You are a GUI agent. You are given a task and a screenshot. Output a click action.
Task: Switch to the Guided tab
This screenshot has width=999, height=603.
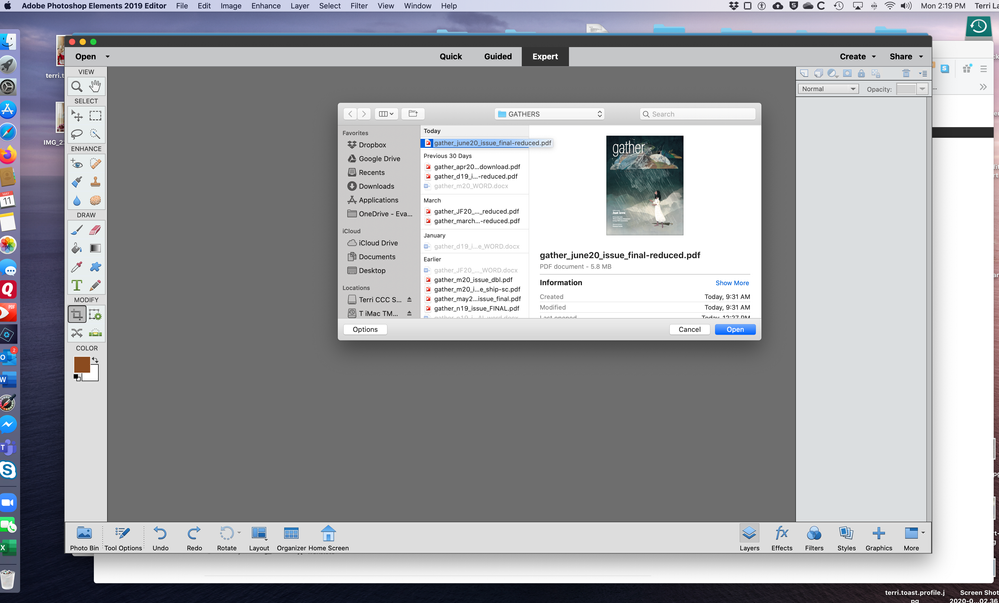(x=498, y=57)
